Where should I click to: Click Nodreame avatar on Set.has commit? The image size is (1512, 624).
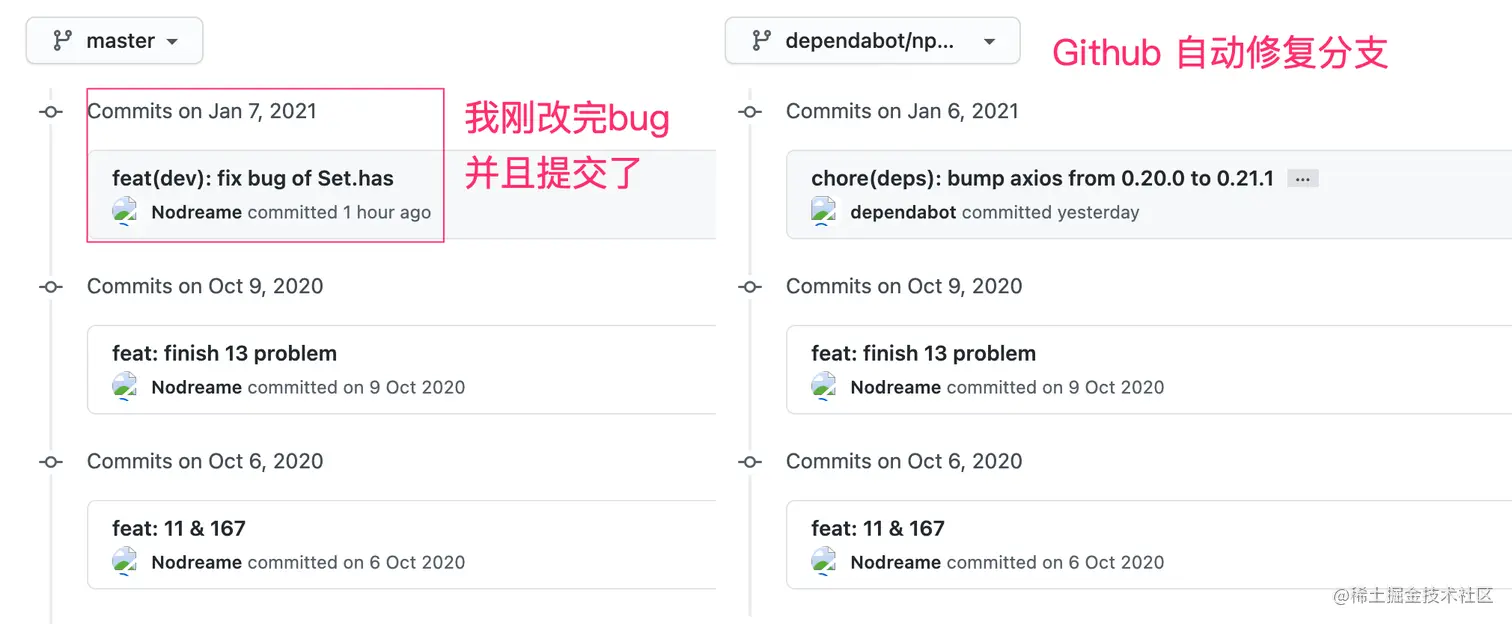[x=124, y=212]
